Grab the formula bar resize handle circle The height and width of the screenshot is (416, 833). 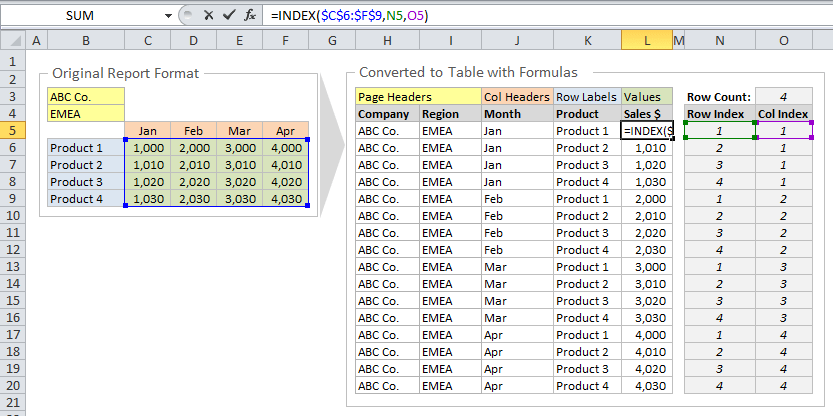185,16
